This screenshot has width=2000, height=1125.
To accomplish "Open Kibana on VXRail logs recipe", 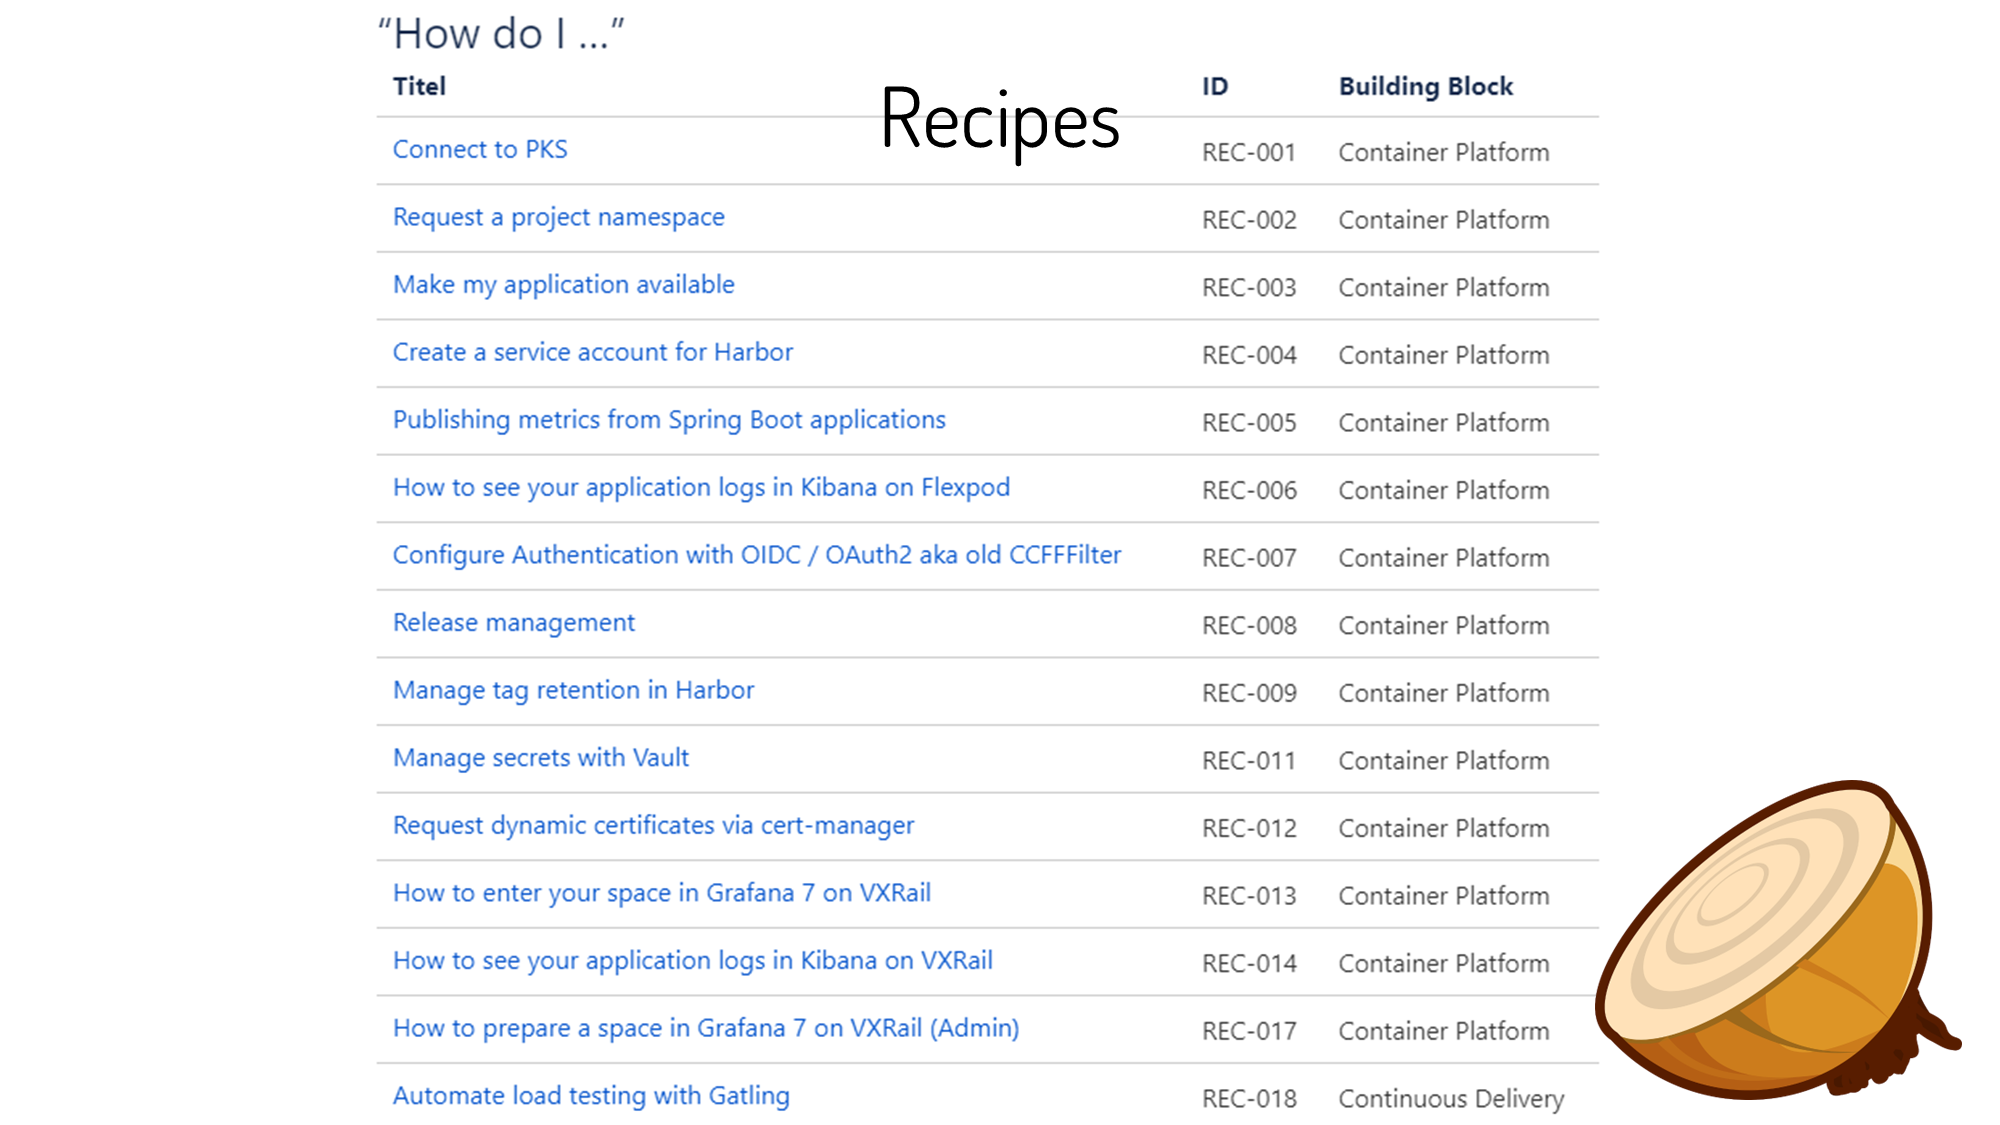I will (x=692, y=961).
